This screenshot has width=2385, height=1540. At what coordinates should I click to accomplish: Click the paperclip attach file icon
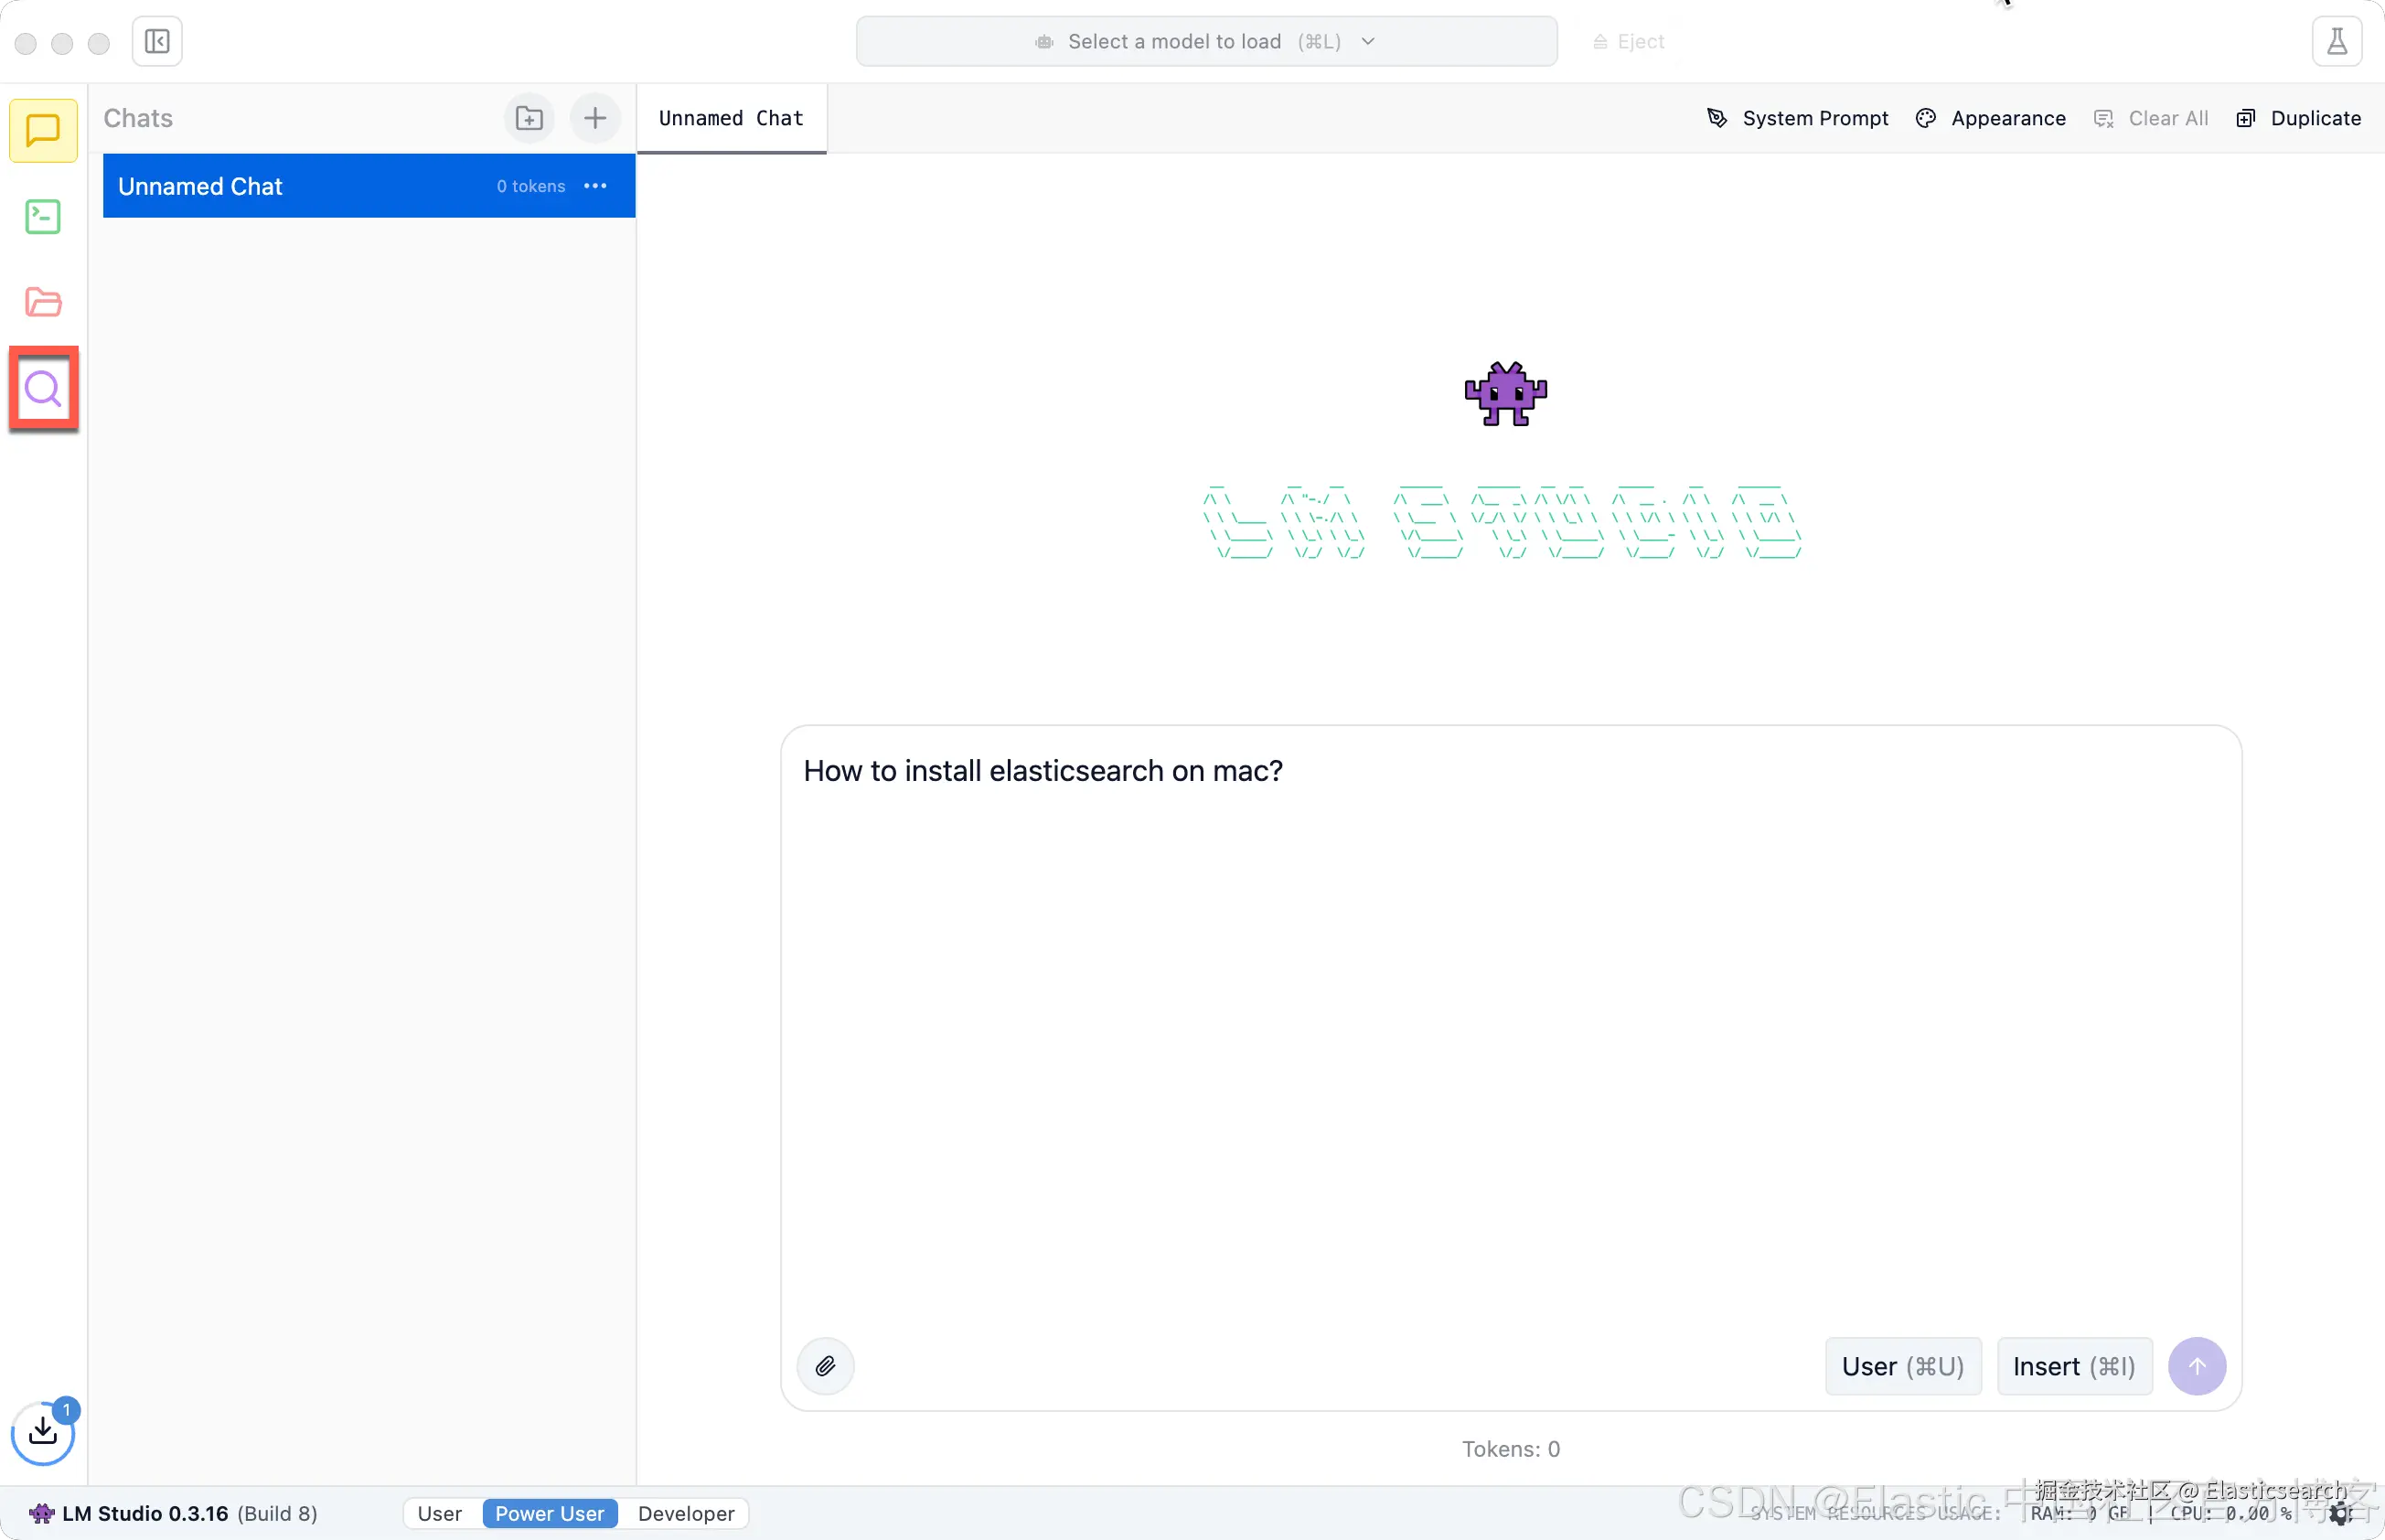point(825,1366)
